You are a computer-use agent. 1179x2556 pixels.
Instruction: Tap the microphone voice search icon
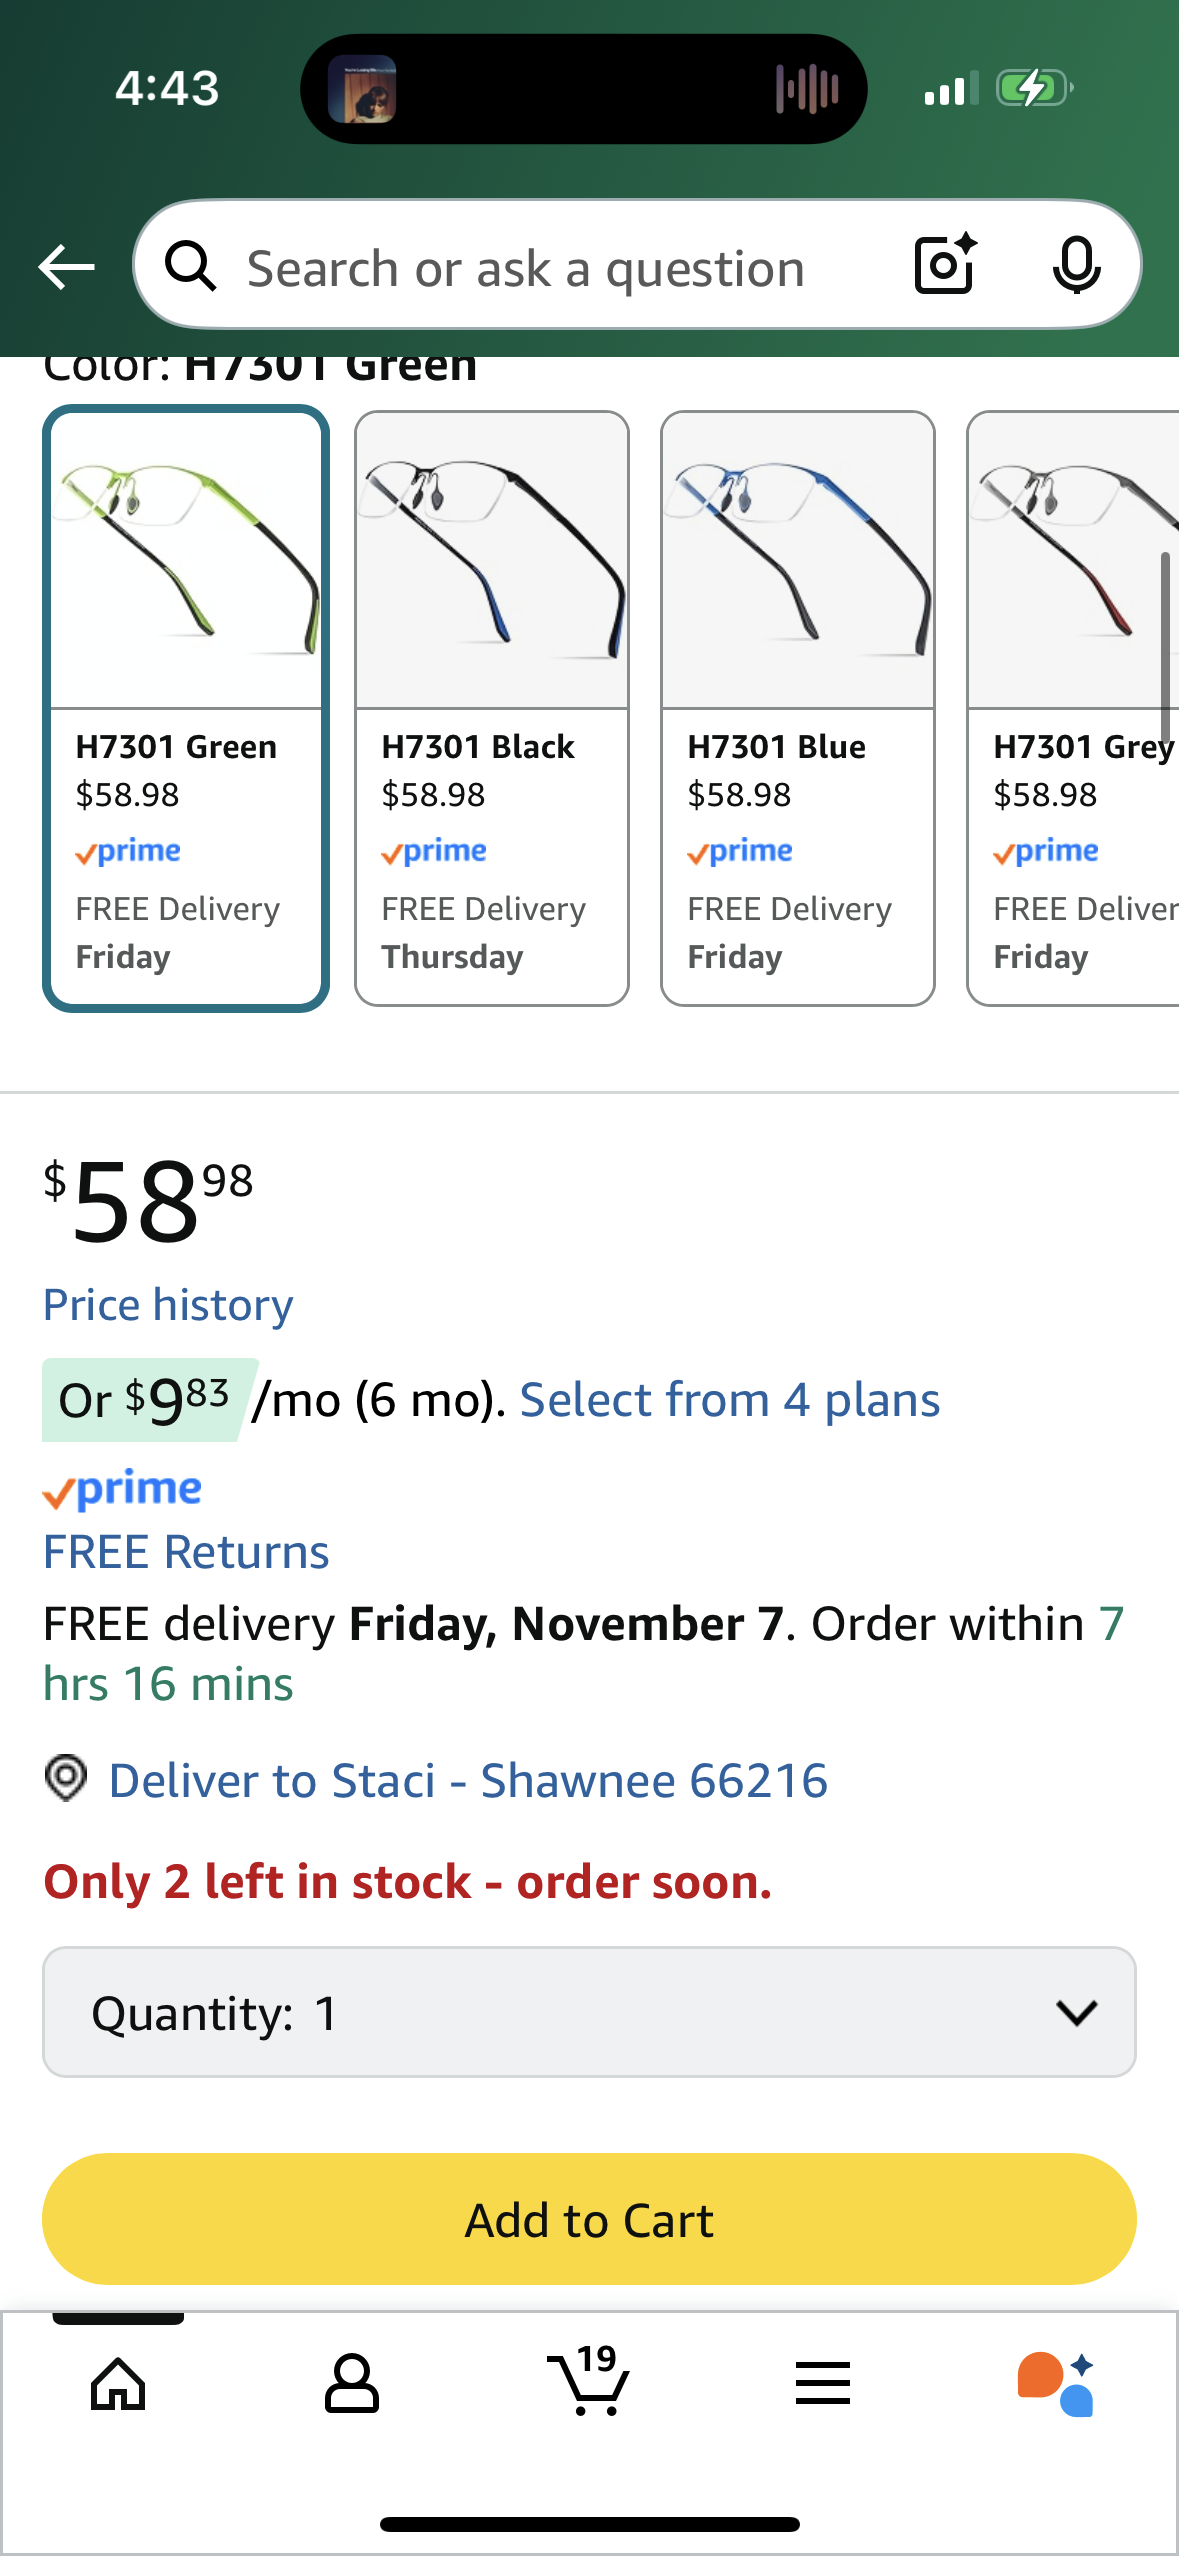pyautogui.click(x=1076, y=266)
